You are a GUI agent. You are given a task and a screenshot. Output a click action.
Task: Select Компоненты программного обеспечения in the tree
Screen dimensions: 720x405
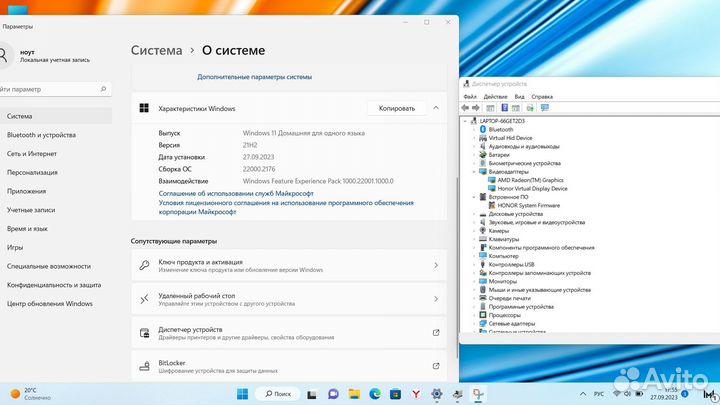pyautogui.click(x=541, y=248)
